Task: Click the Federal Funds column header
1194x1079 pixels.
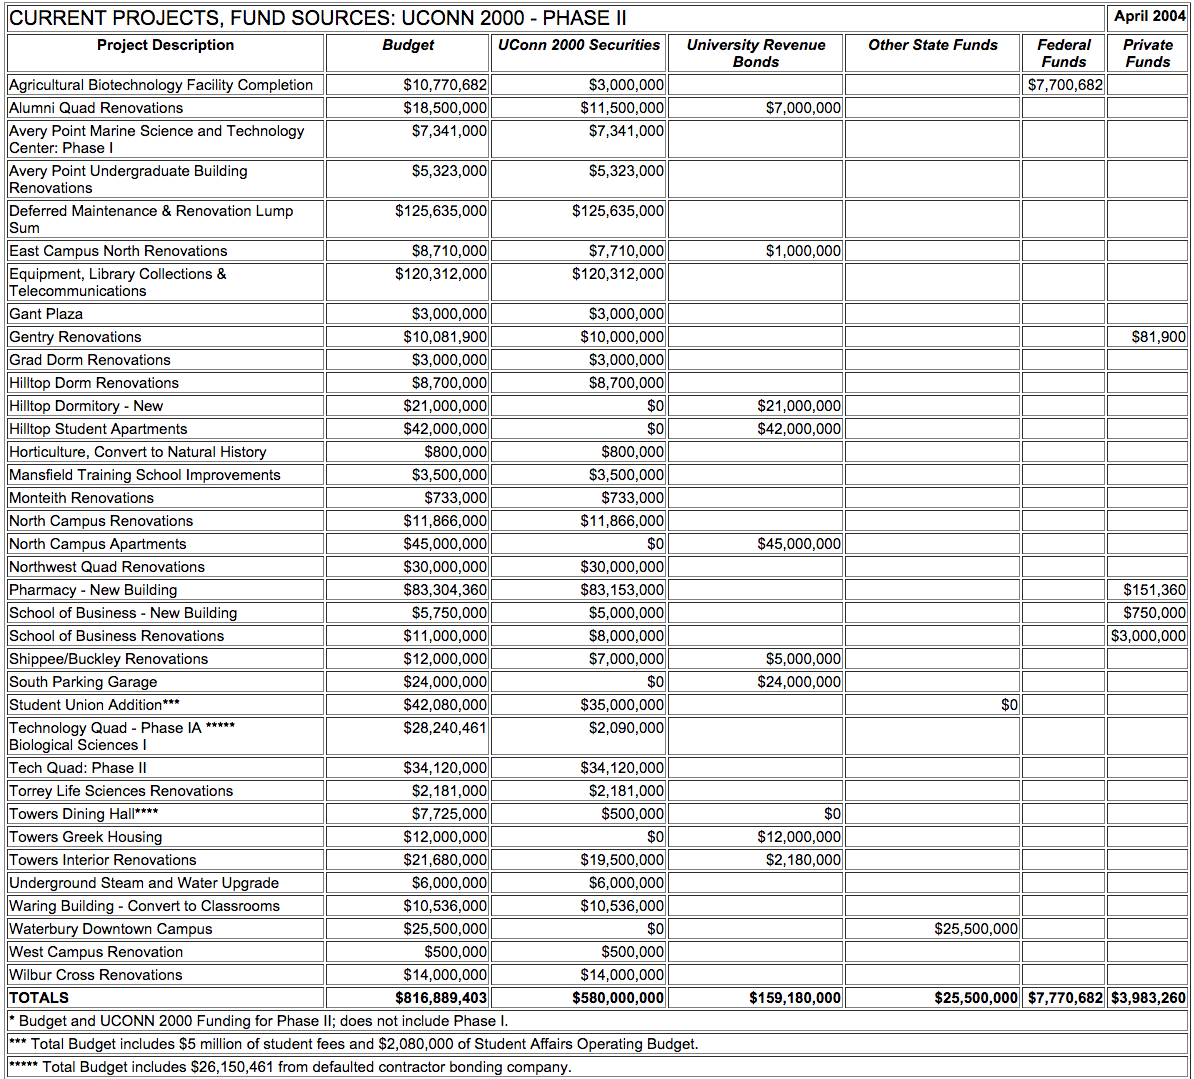Action: tap(1063, 53)
